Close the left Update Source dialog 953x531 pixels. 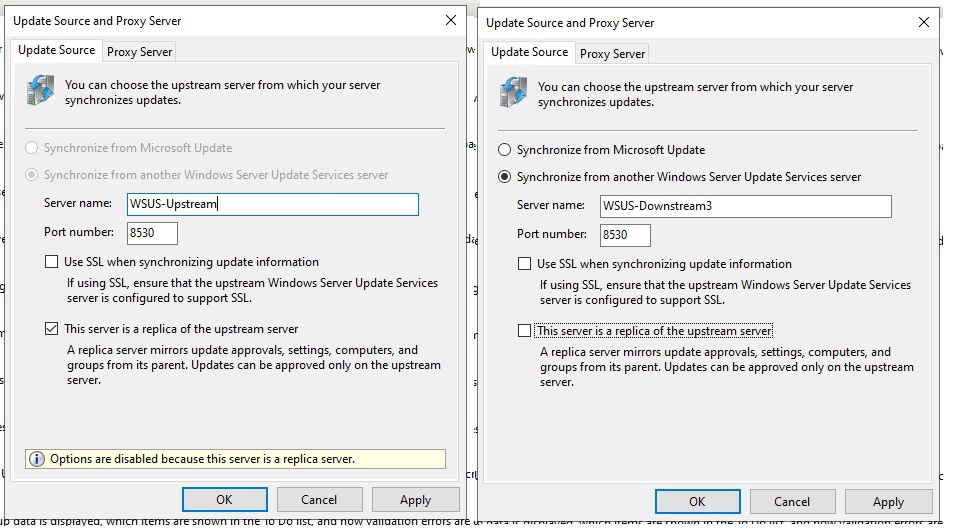click(450, 20)
